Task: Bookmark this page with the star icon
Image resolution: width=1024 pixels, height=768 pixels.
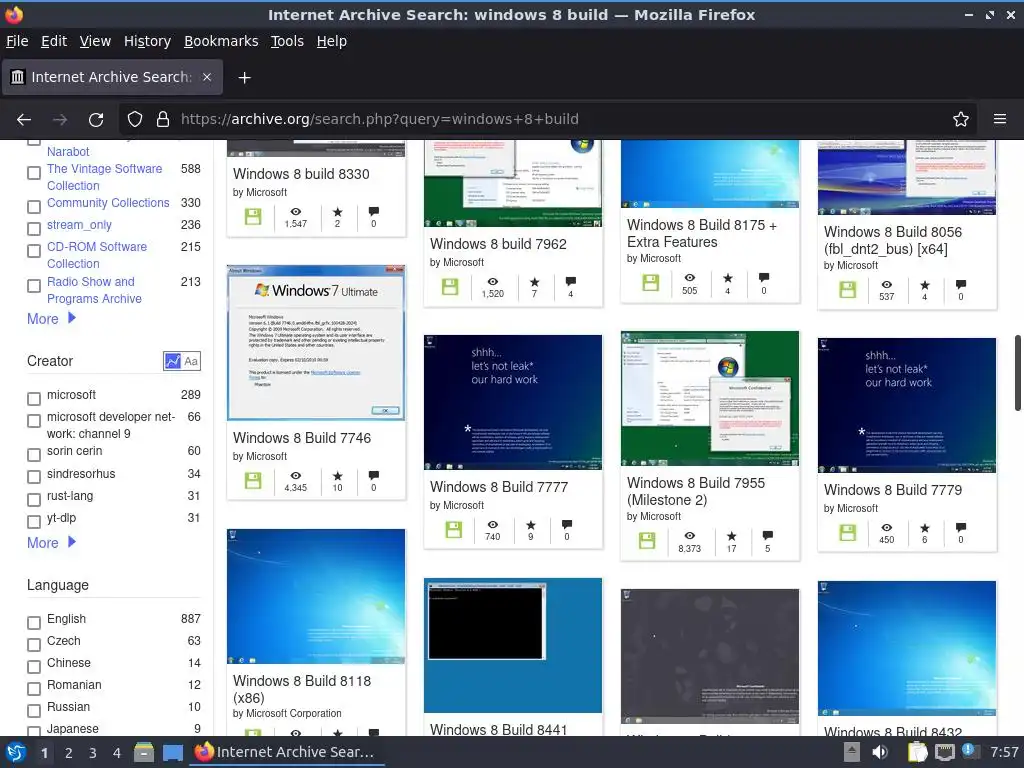Action: (x=961, y=120)
